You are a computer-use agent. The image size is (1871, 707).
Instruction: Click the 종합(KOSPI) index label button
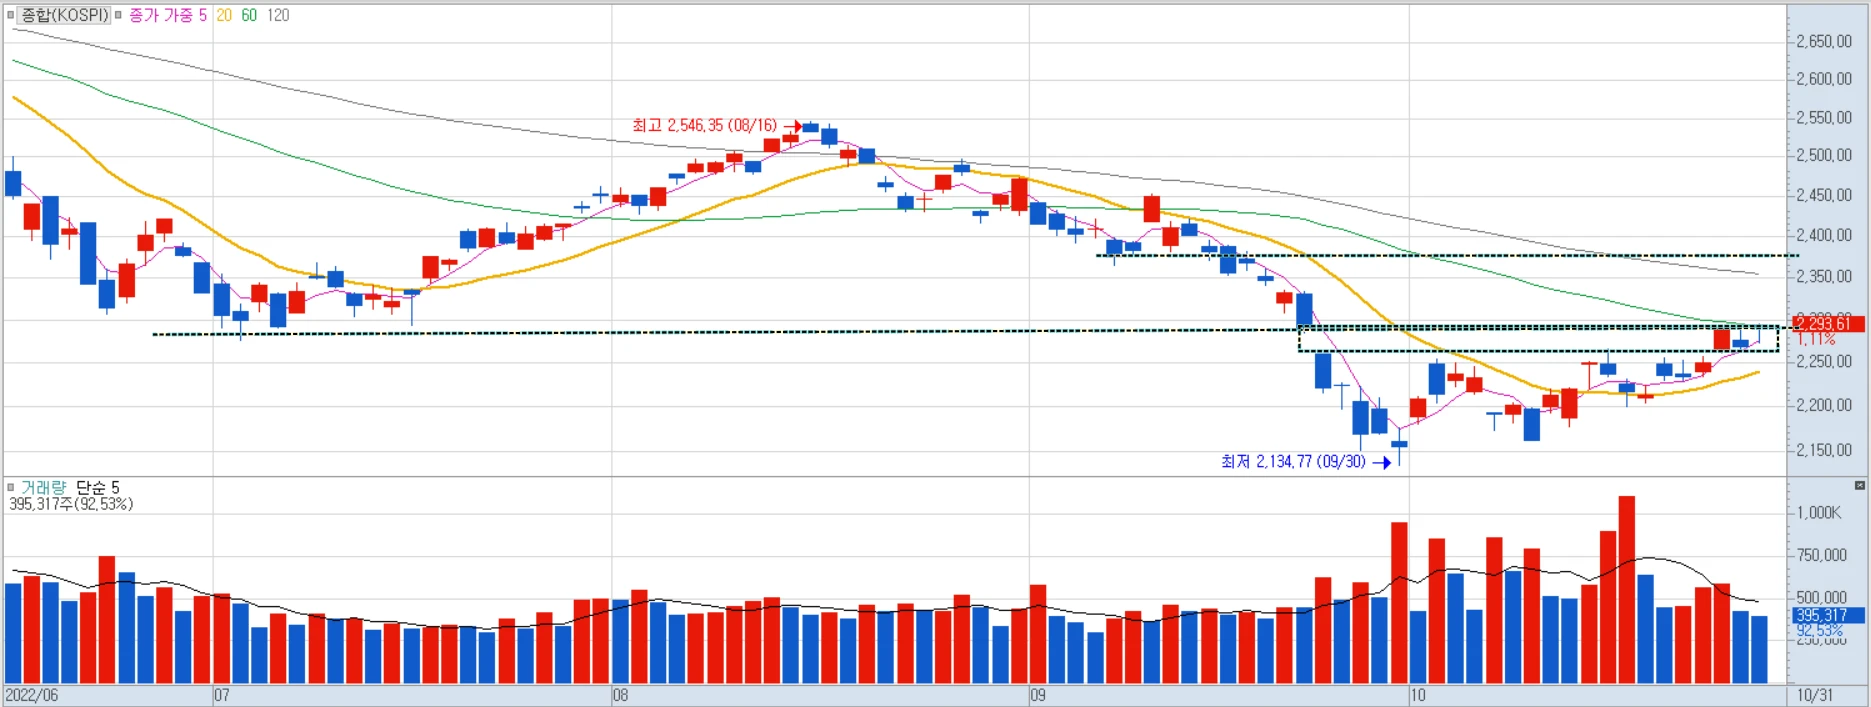pyautogui.click(x=65, y=15)
